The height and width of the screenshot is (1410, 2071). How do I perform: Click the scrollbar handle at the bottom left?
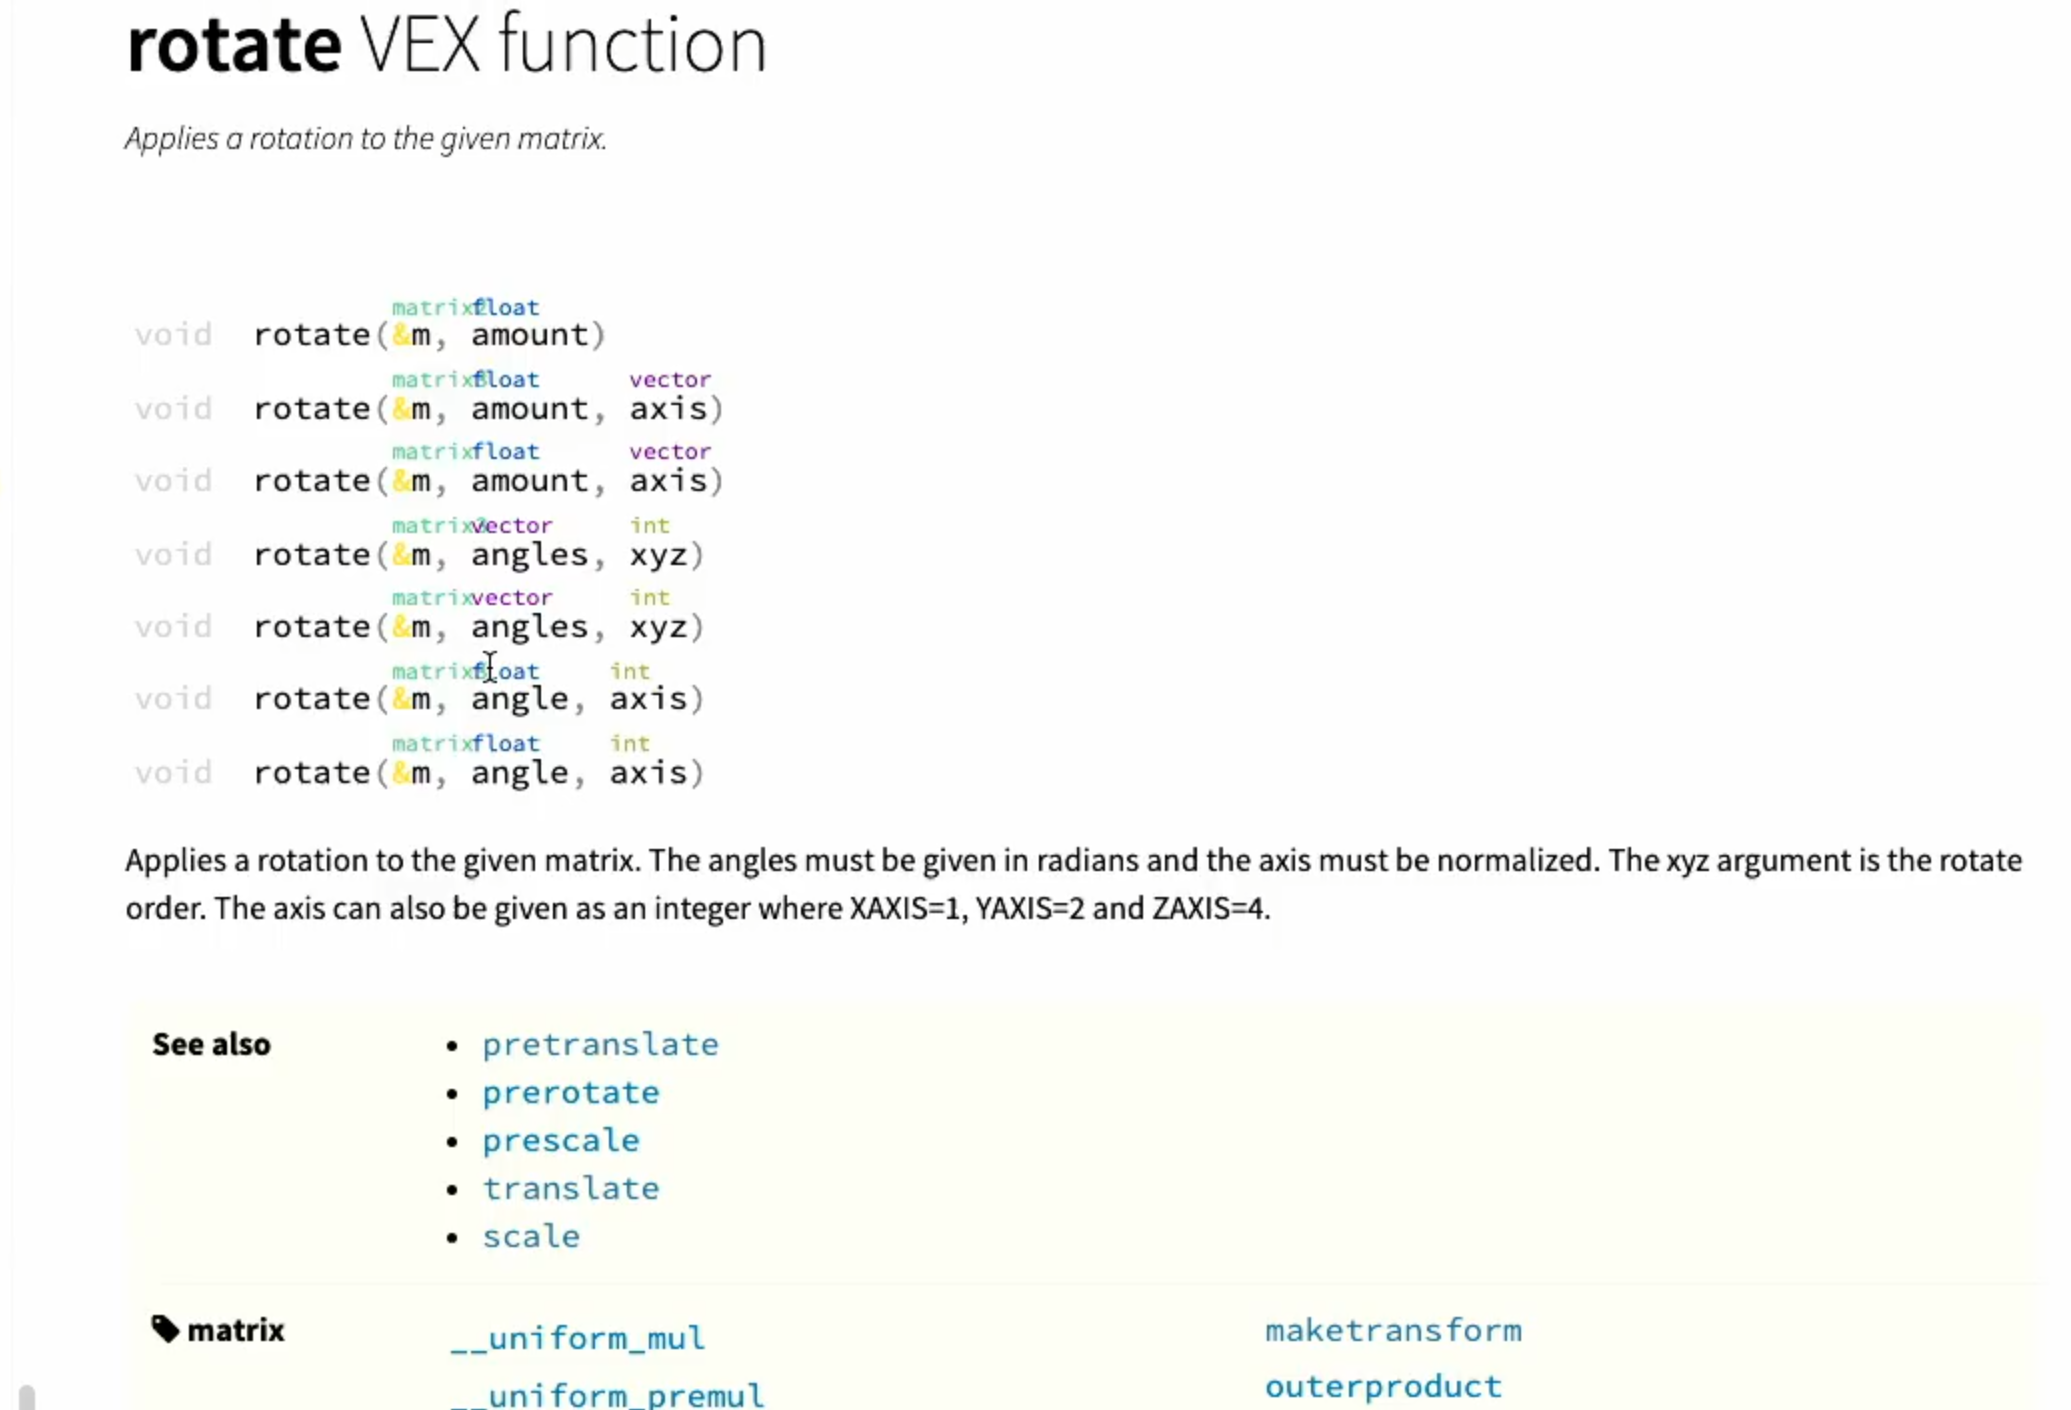(x=27, y=1397)
